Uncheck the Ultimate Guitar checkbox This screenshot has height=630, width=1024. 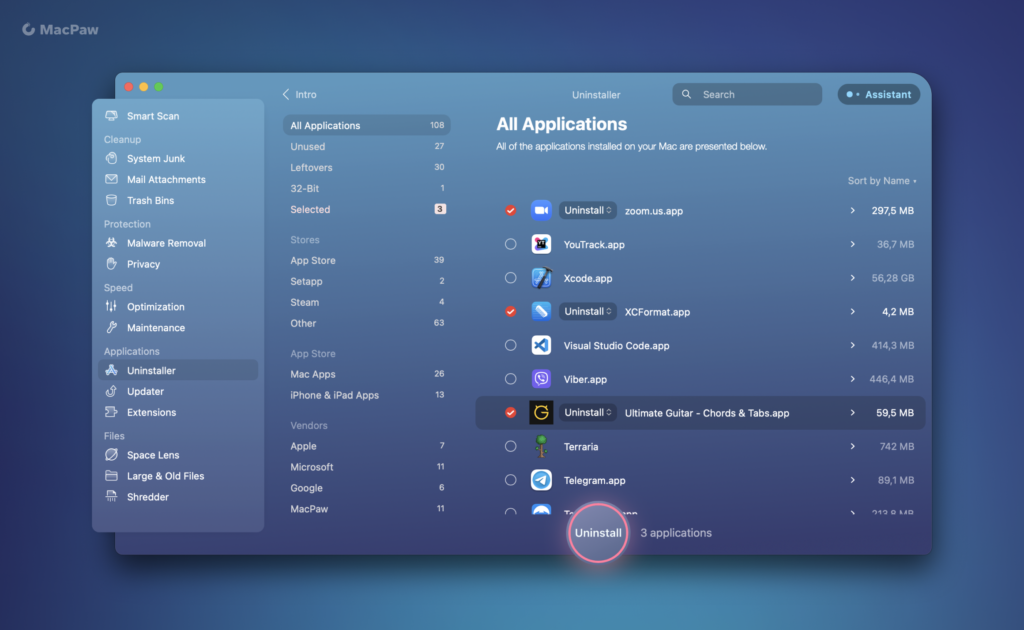click(x=511, y=413)
